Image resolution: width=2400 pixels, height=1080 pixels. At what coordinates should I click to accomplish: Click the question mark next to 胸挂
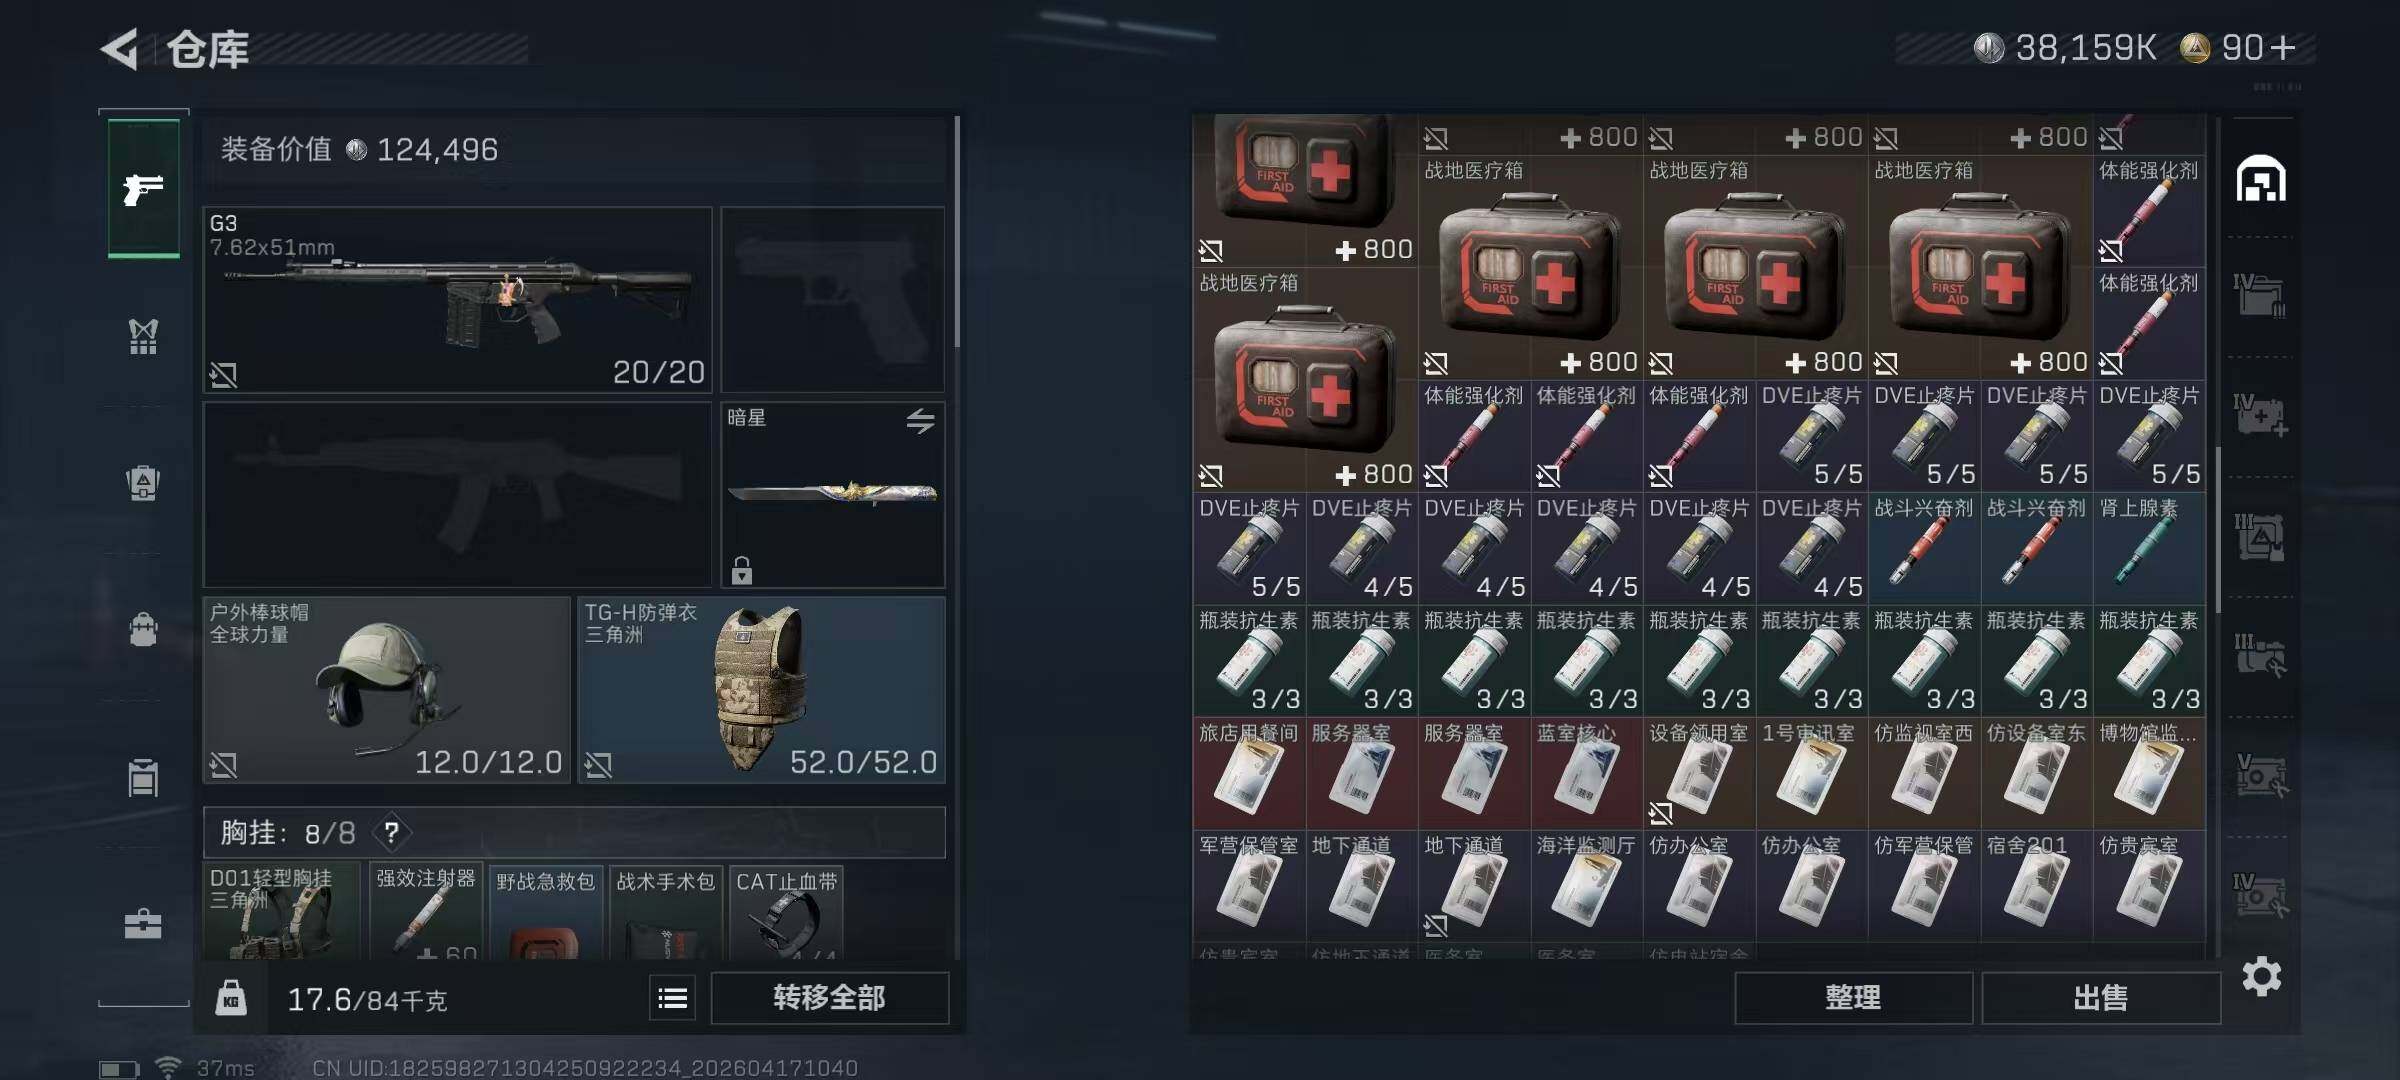392,832
